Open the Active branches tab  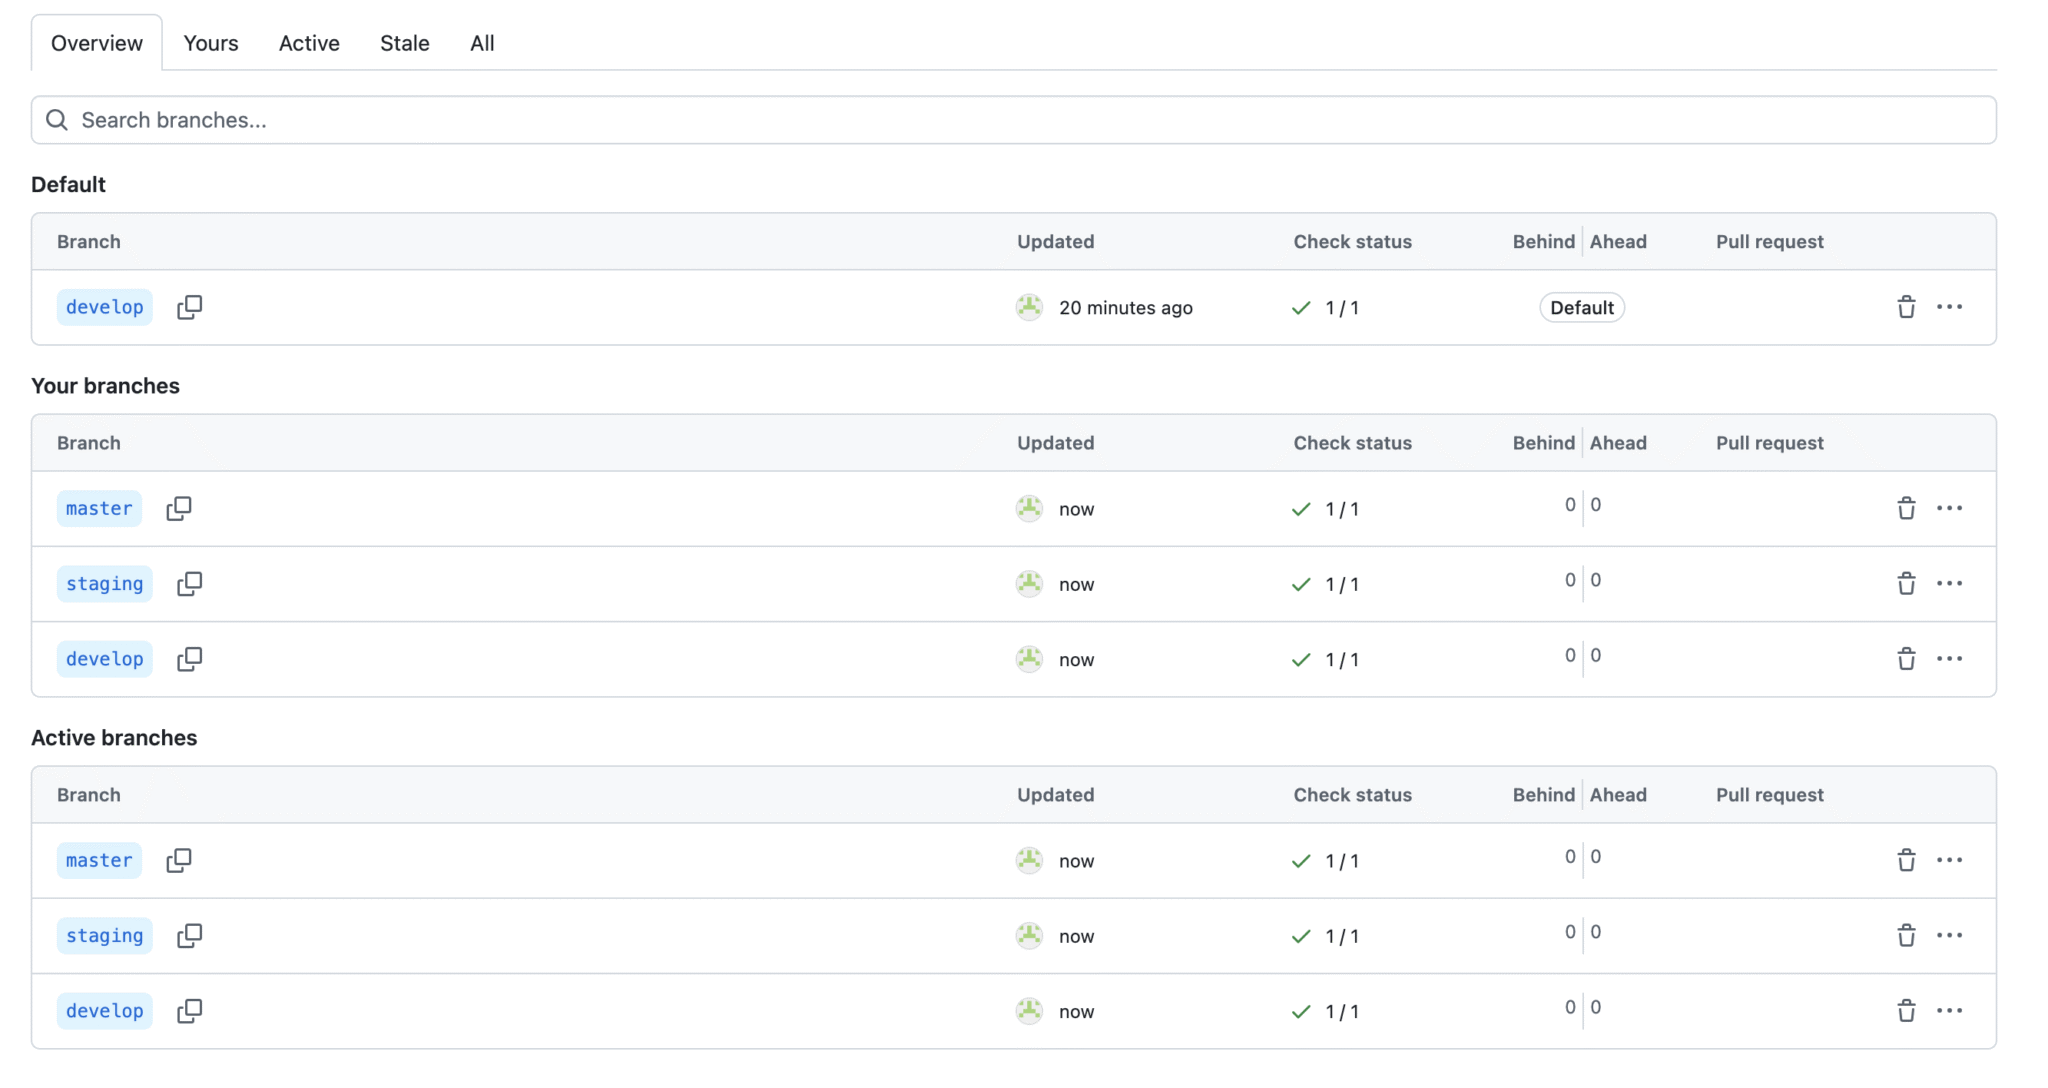309,43
